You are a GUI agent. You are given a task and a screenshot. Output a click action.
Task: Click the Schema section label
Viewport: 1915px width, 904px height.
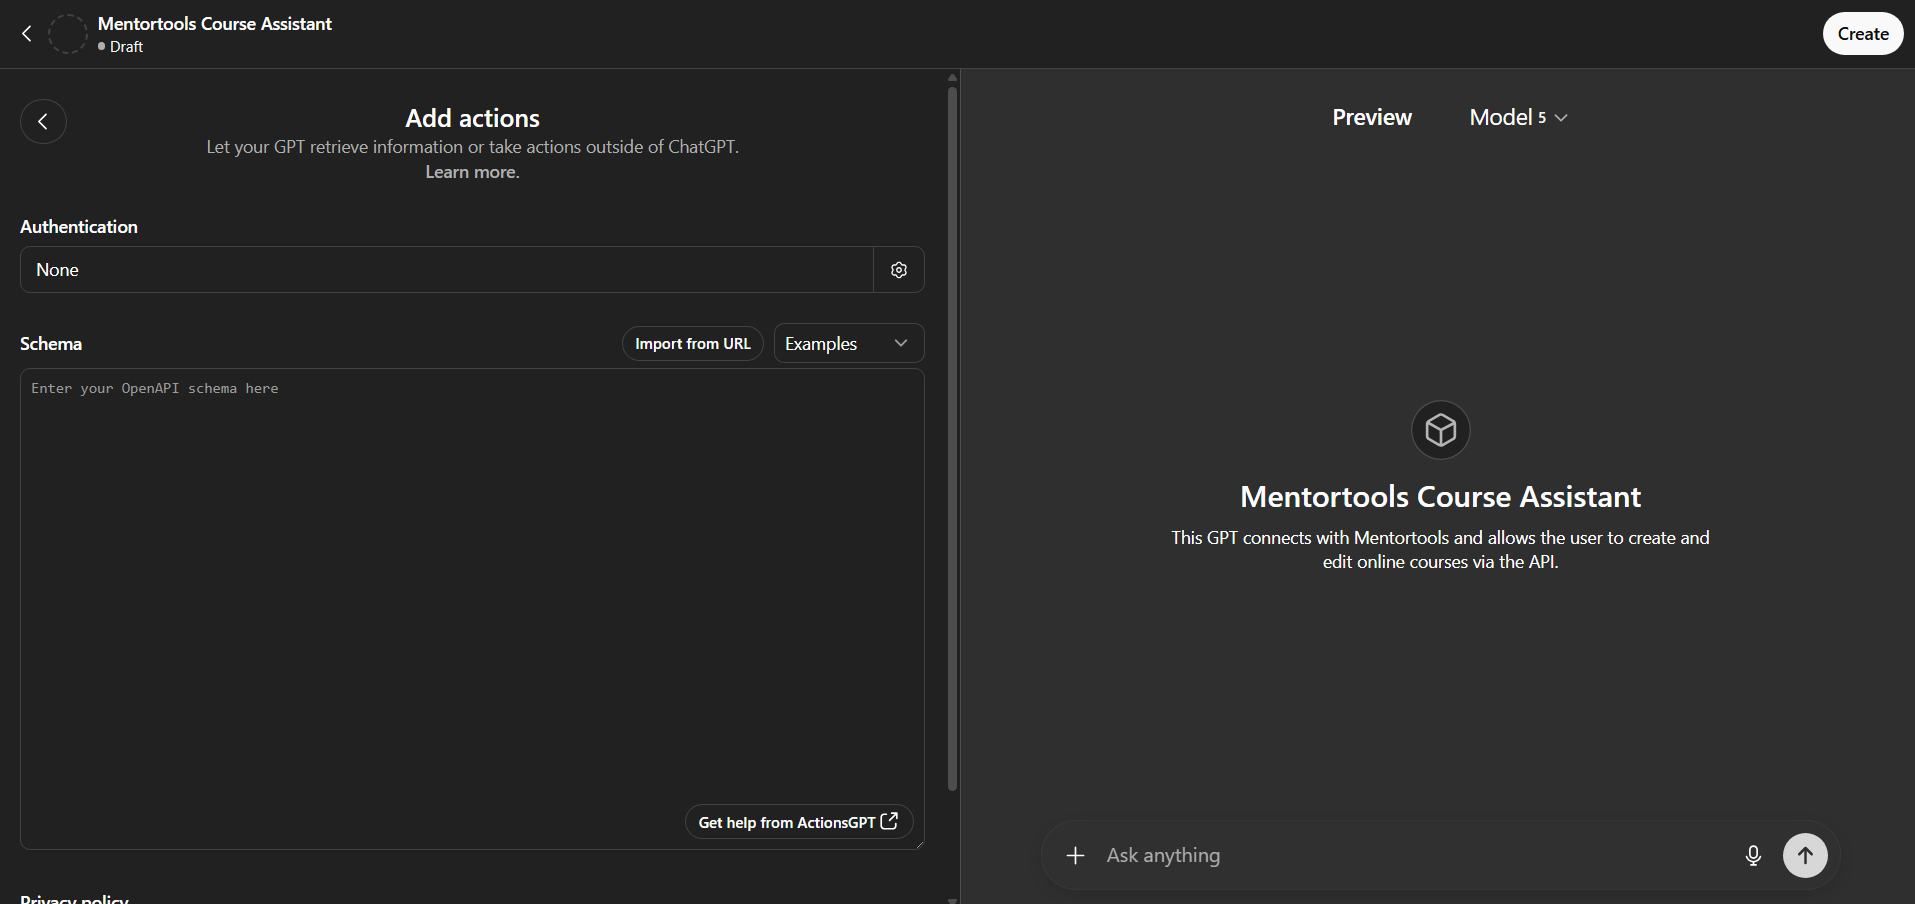point(51,344)
